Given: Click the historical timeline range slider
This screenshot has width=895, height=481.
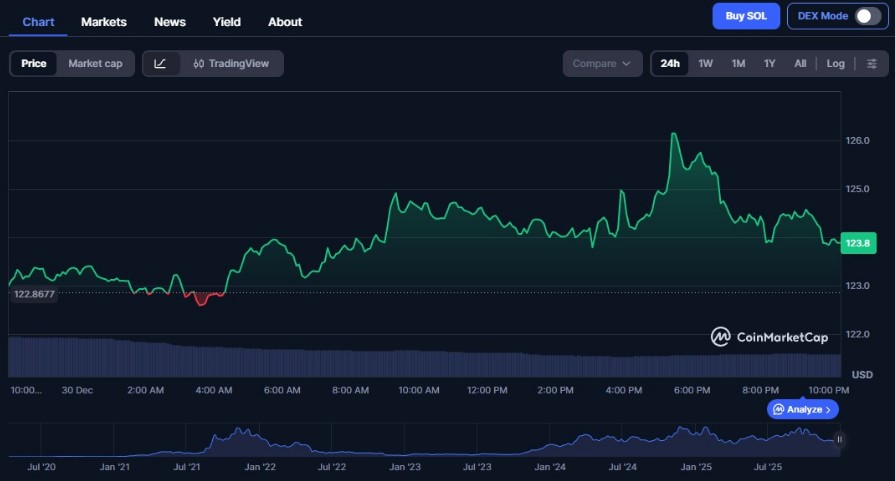Looking at the screenshot, I should [420, 441].
